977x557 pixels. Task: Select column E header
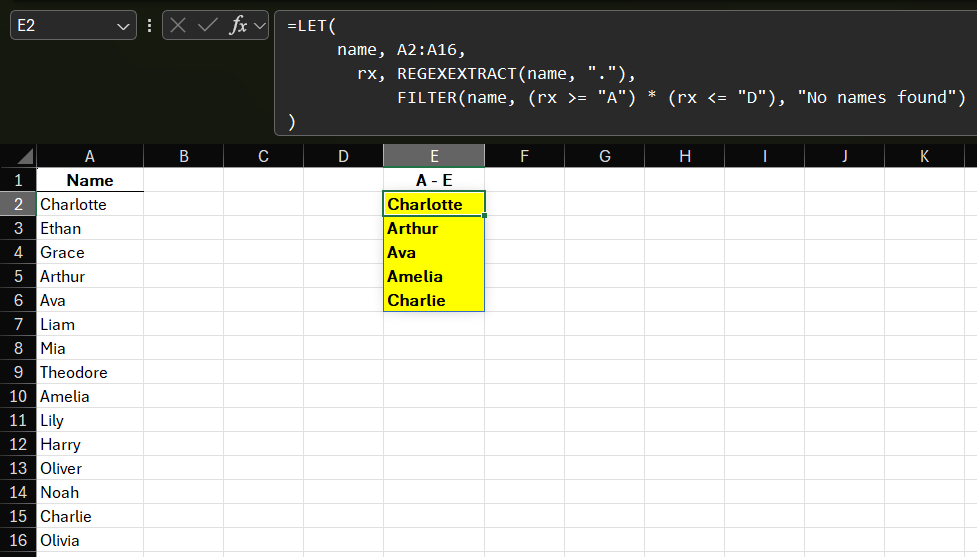tap(434, 156)
